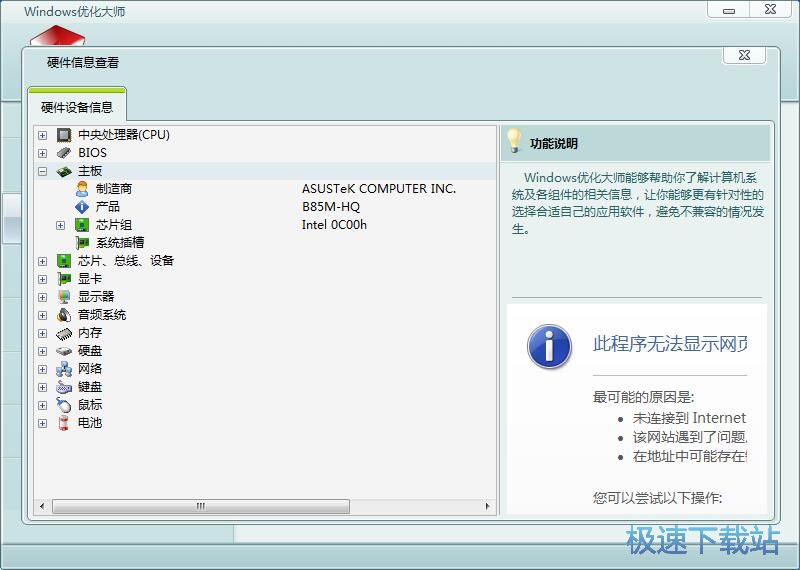Click the chipset (芯片组) icon
The height and width of the screenshot is (570, 800).
[82, 225]
